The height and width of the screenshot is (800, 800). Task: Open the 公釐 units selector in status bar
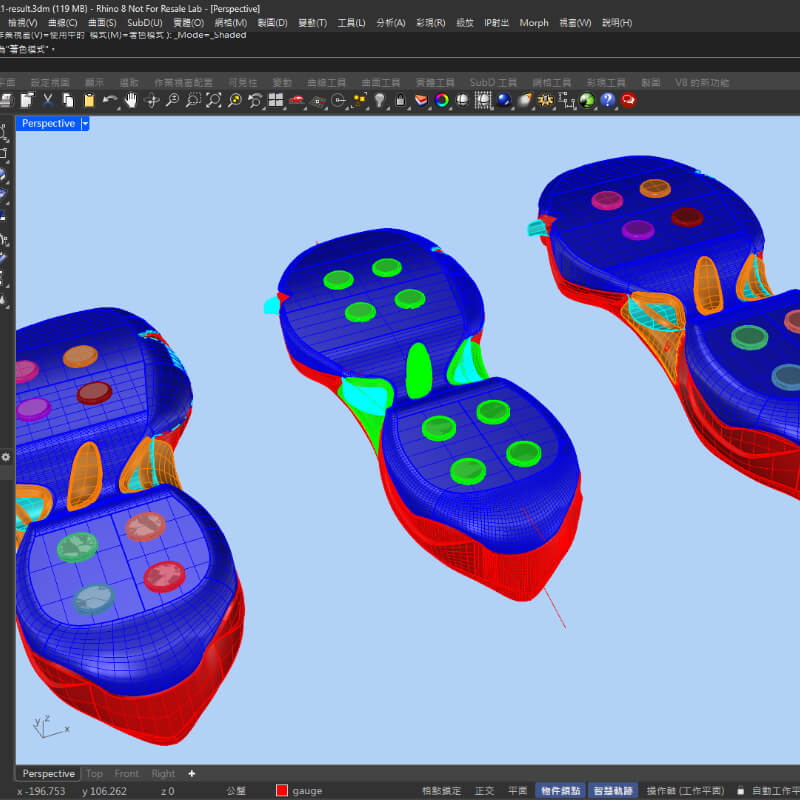tap(236, 790)
